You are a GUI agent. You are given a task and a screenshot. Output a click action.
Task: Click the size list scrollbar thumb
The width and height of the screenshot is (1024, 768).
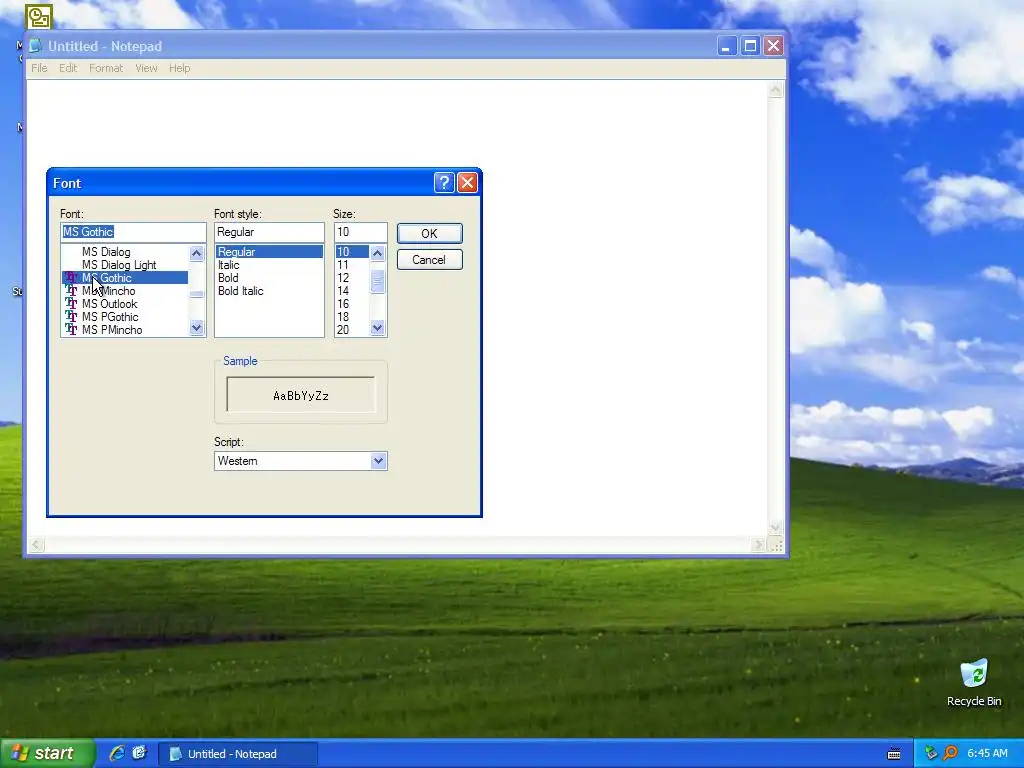click(x=377, y=283)
